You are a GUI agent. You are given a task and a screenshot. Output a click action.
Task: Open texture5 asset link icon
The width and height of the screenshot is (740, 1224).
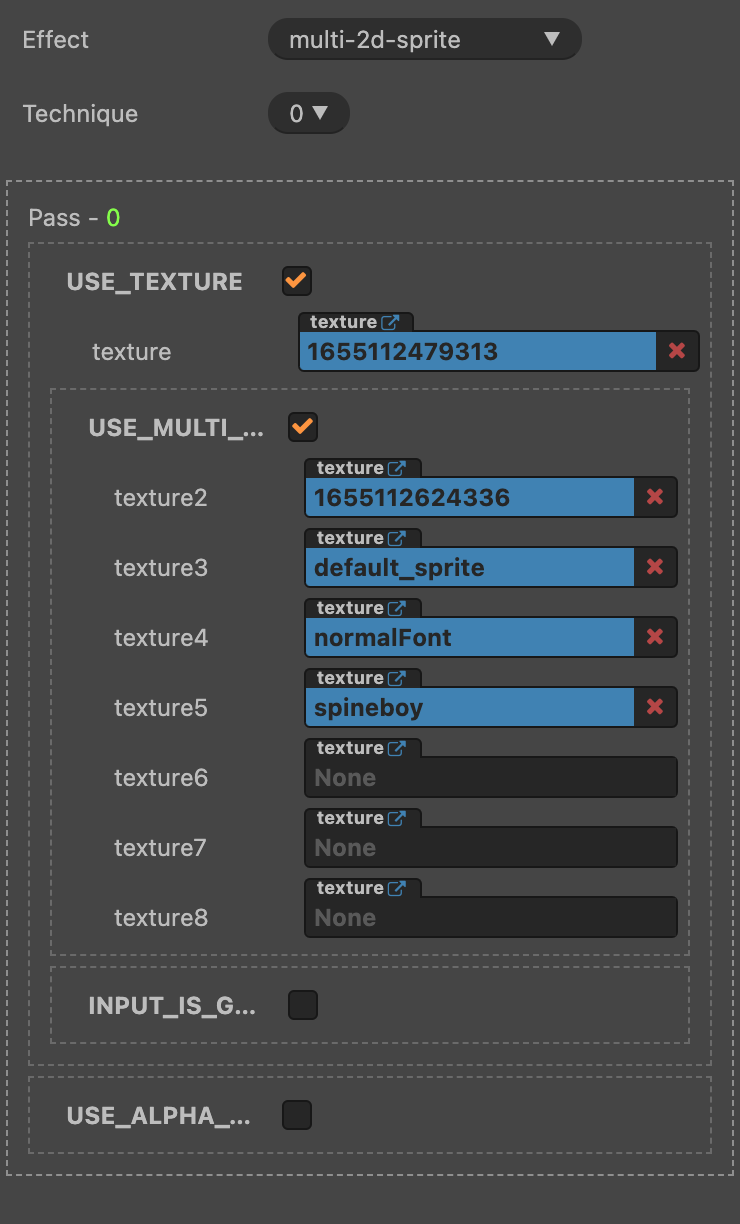click(x=398, y=678)
